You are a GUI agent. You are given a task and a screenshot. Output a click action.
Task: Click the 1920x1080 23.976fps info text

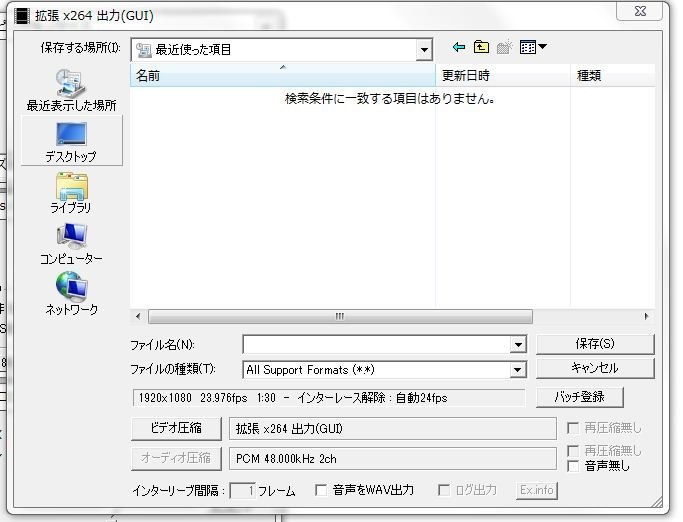coord(293,398)
